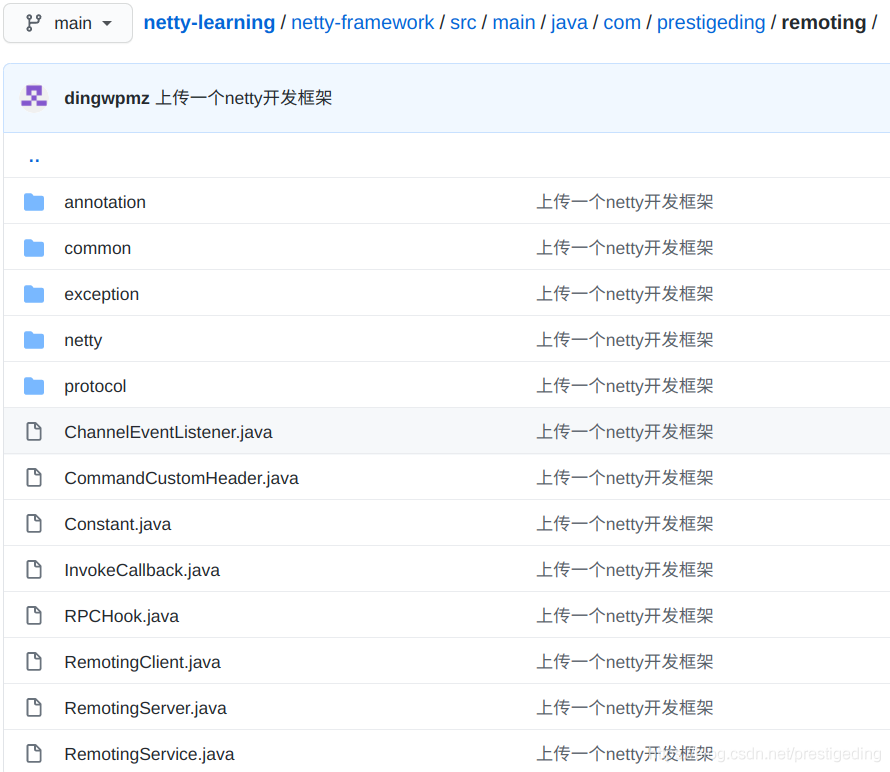Image resolution: width=890 pixels, height=772 pixels.
Task: Navigate to com breadcrumb folder
Action: click(622, 22)
